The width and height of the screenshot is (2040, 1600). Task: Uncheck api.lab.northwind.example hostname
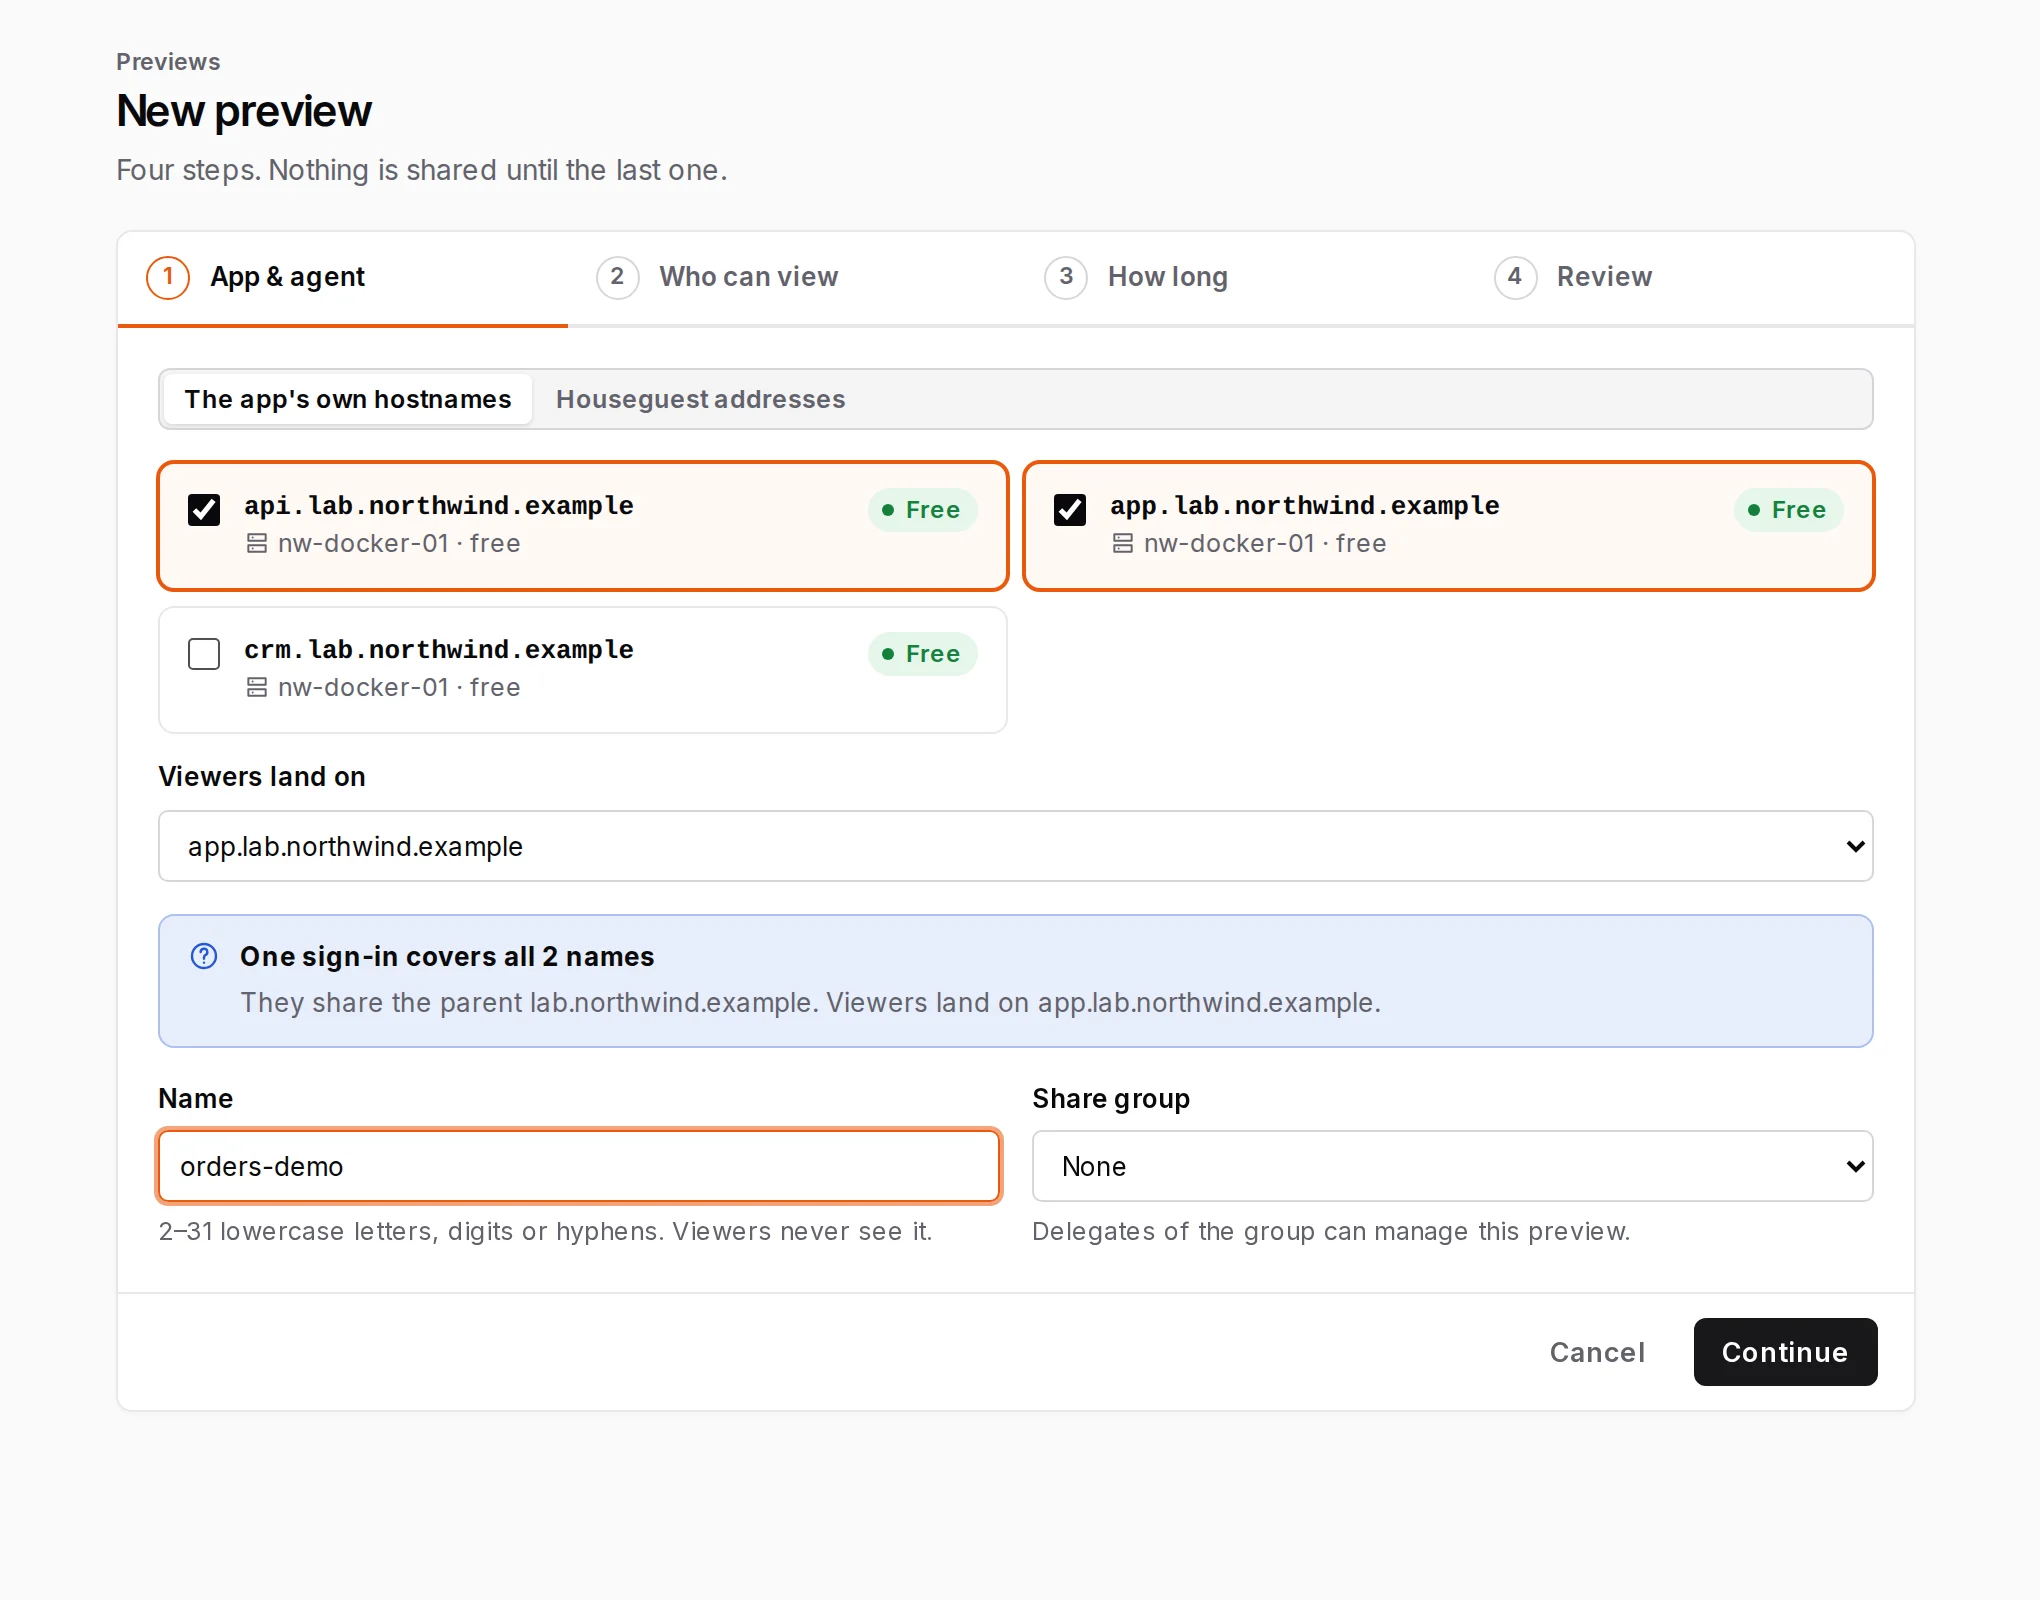(204, 510)
